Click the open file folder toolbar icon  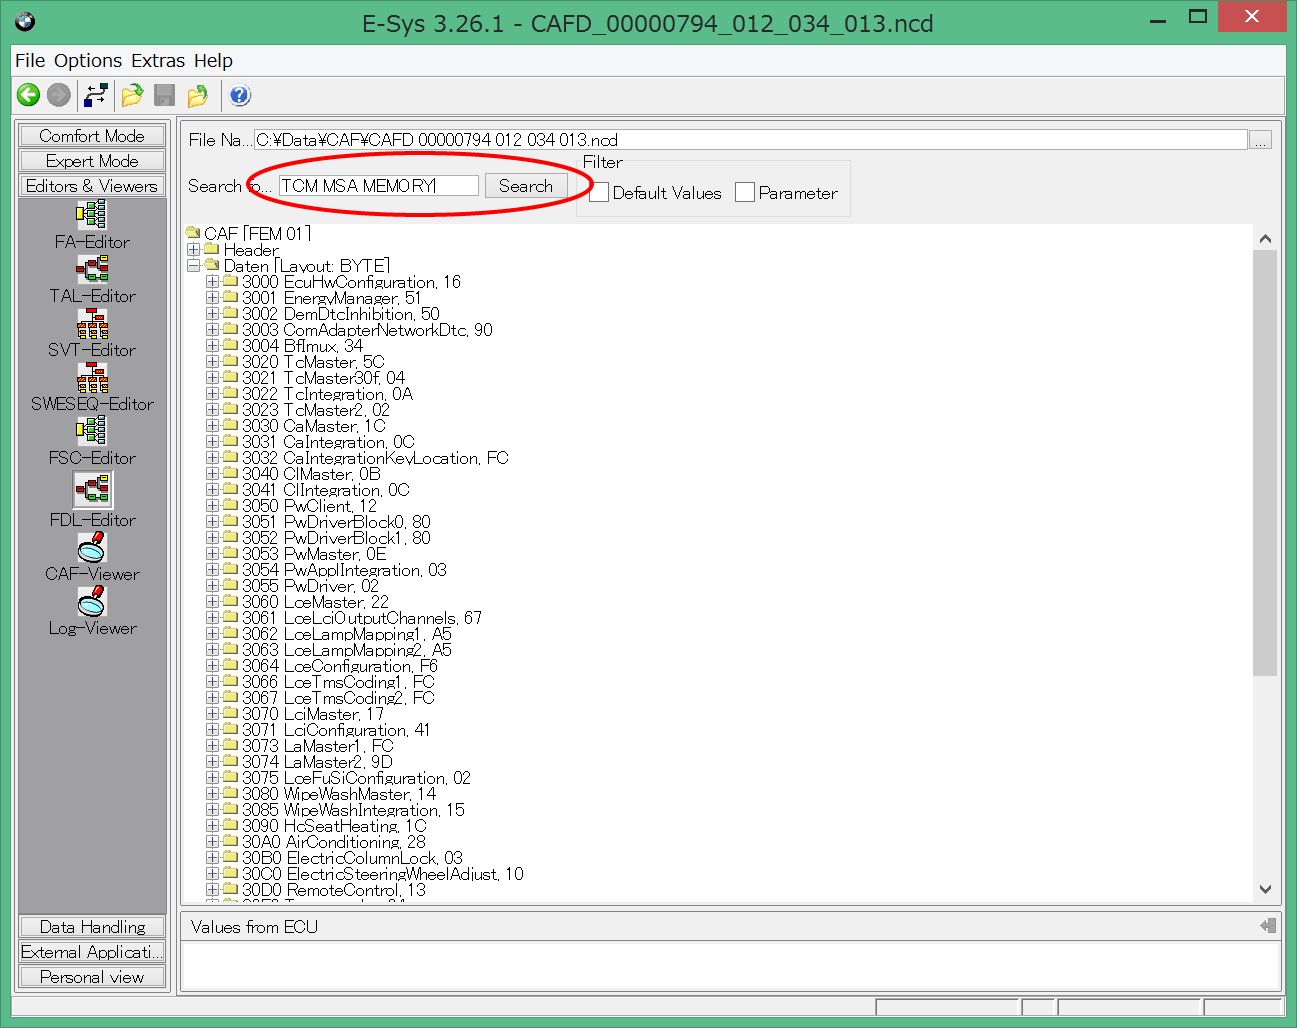coord(132,95)
